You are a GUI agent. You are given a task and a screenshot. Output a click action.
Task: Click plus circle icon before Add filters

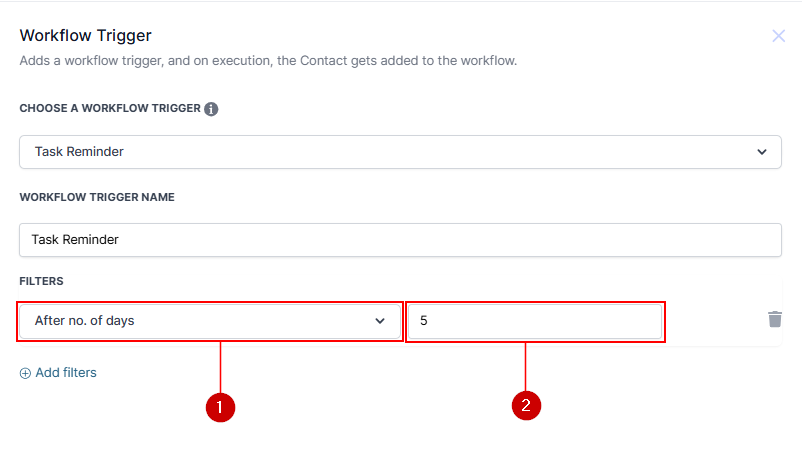(x=25, y=373)
